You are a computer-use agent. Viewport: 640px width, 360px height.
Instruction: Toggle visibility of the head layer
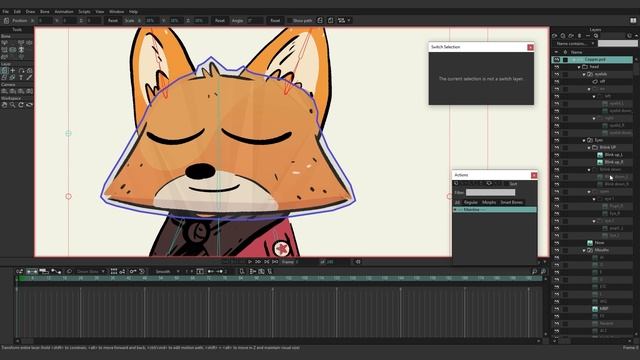click(557, 67)
